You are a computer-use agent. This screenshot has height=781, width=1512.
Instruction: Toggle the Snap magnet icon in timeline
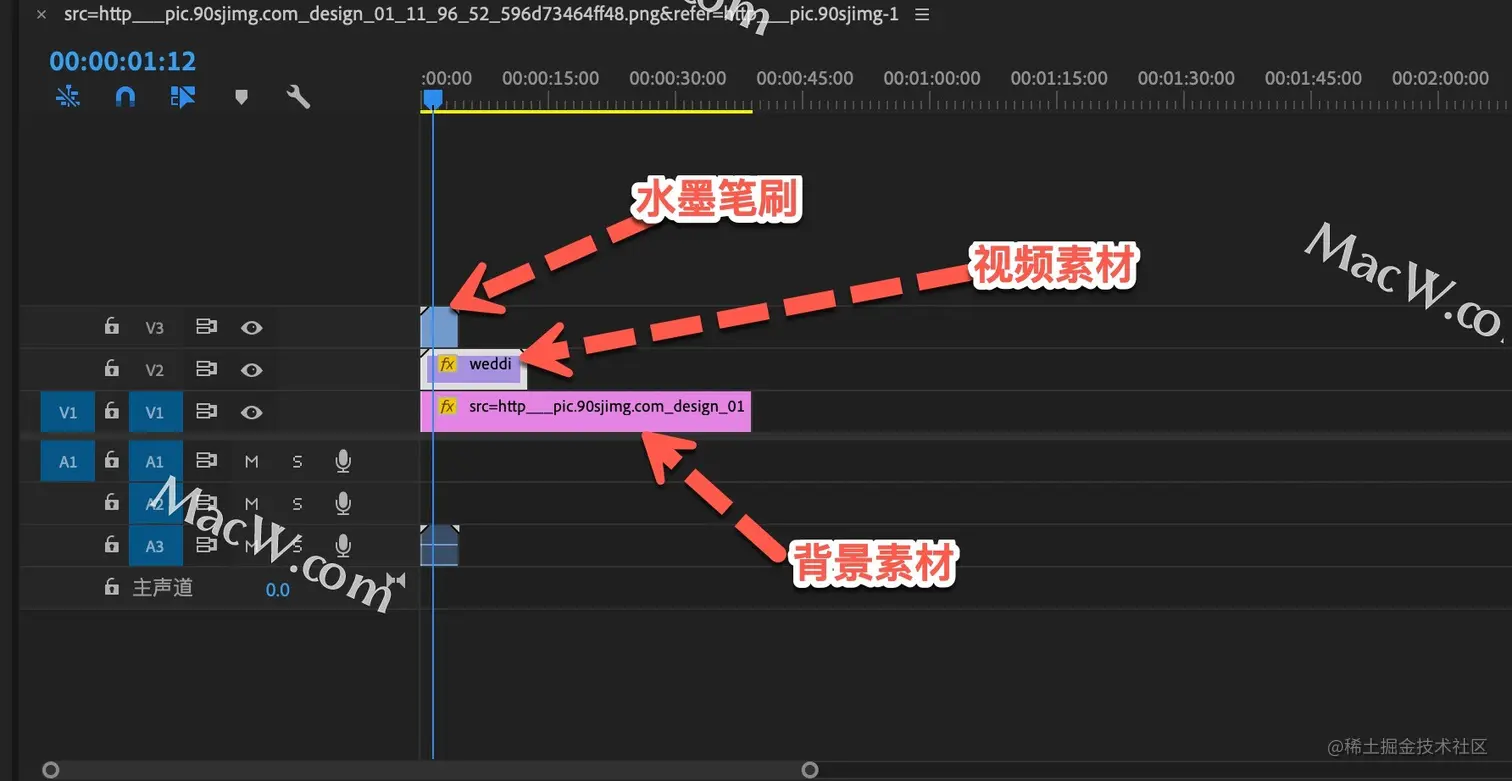click(125, 96)
